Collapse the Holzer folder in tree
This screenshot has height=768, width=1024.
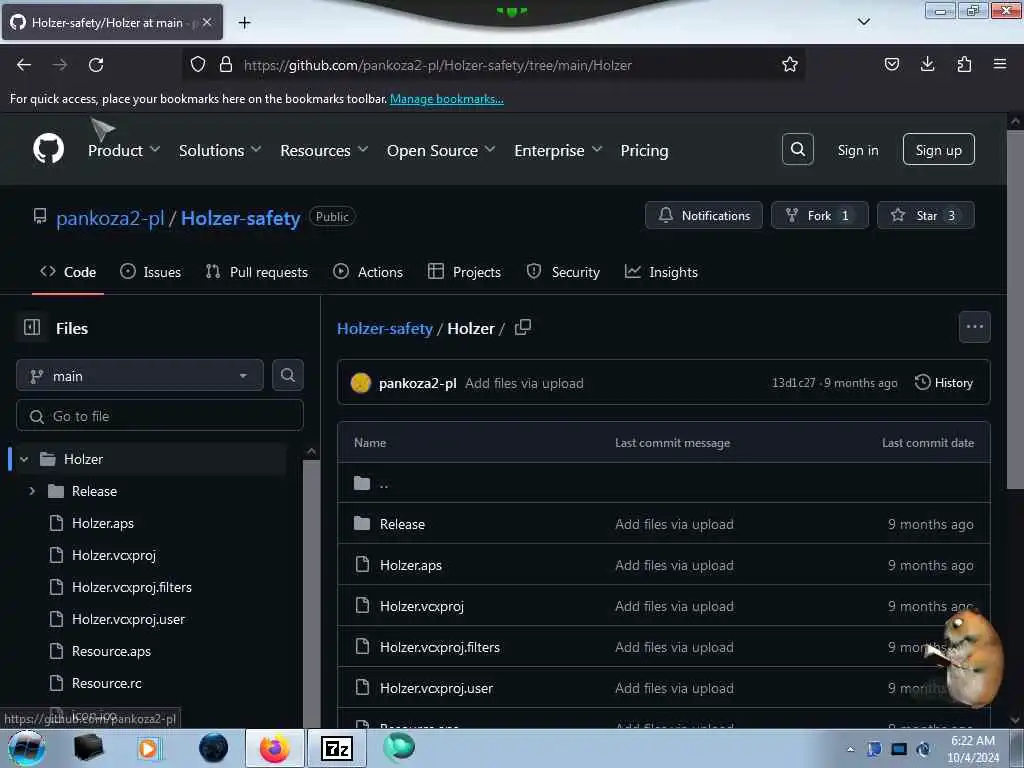tap(24, 459)
